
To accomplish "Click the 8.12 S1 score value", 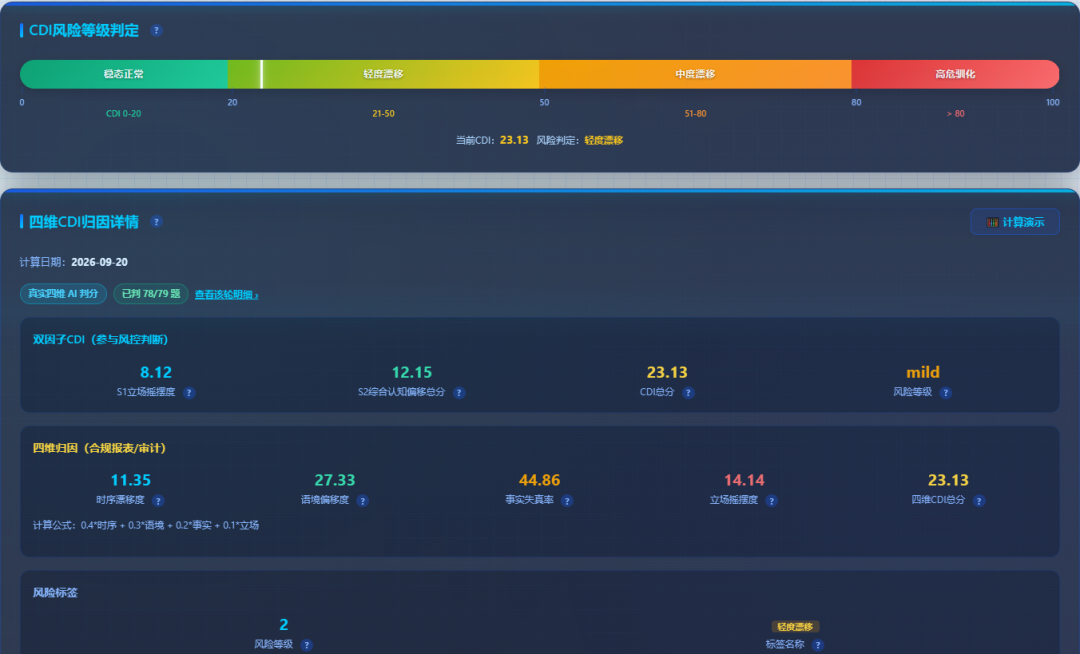I will click(x=156, y=372).
